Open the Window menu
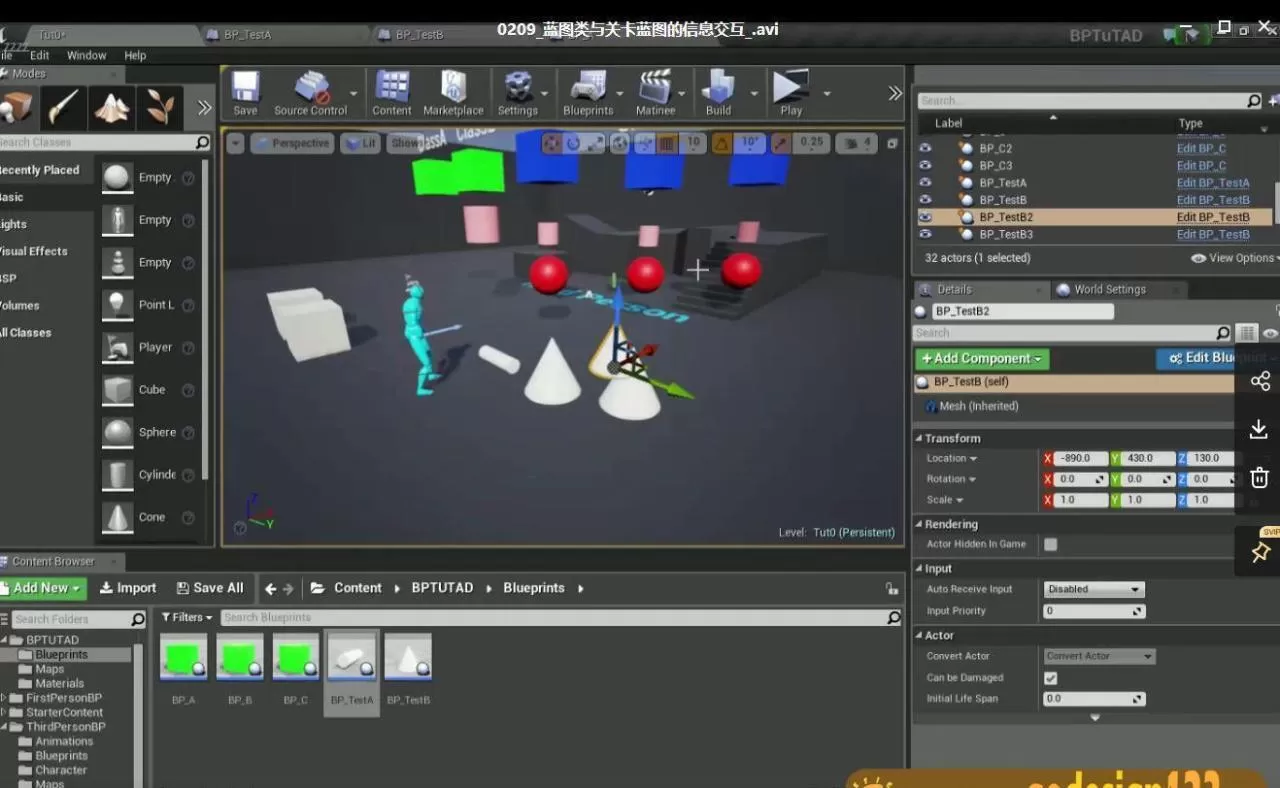 (x=86, y=55)
